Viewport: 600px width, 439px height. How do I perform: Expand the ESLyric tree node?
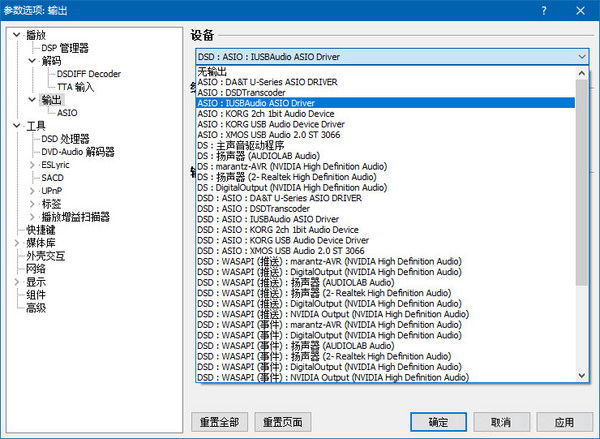32,165
